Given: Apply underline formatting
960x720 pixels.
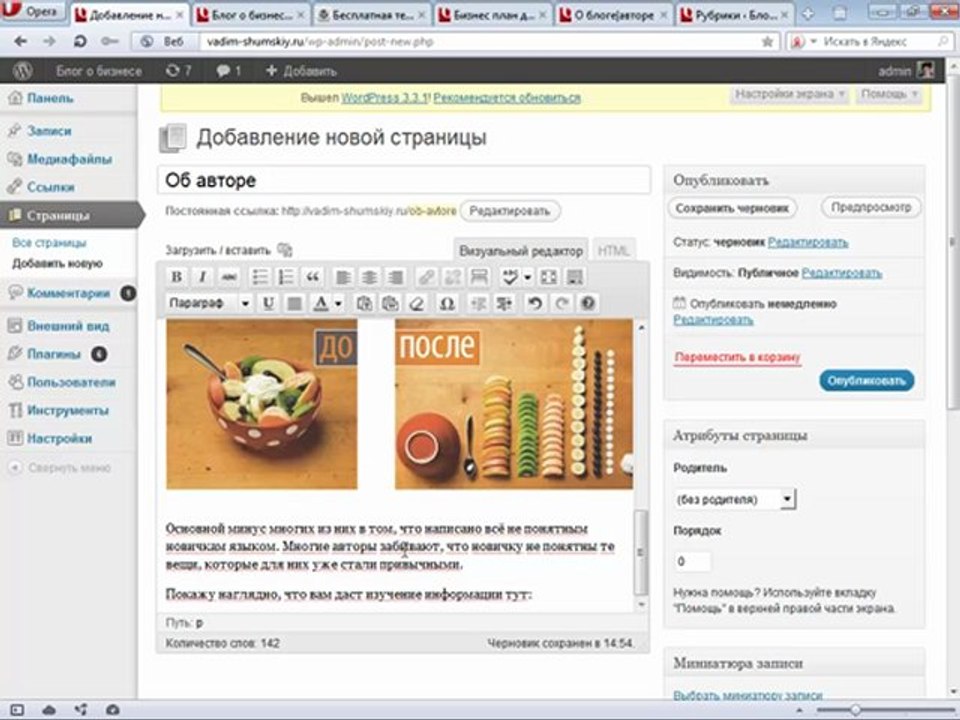Looking at the screenshot, I should point(268,303).
